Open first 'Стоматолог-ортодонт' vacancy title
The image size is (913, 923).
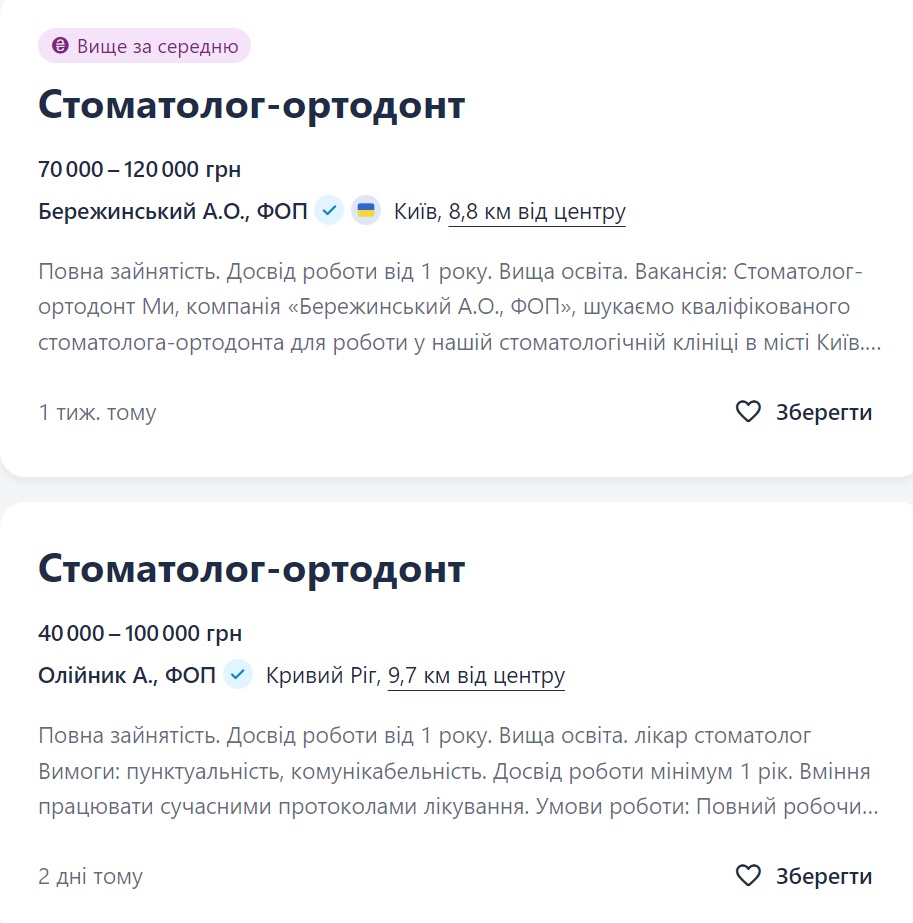coord(250,104)
